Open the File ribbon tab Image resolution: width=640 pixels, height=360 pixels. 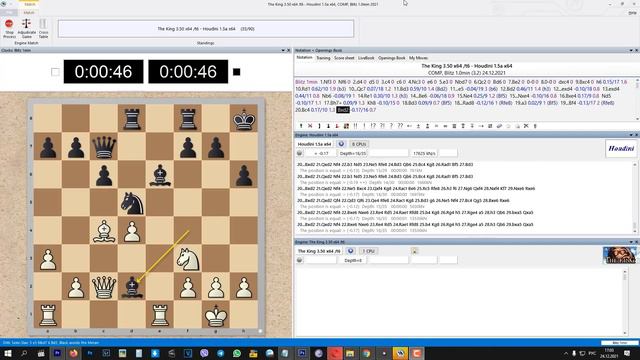tap(9, 13)
